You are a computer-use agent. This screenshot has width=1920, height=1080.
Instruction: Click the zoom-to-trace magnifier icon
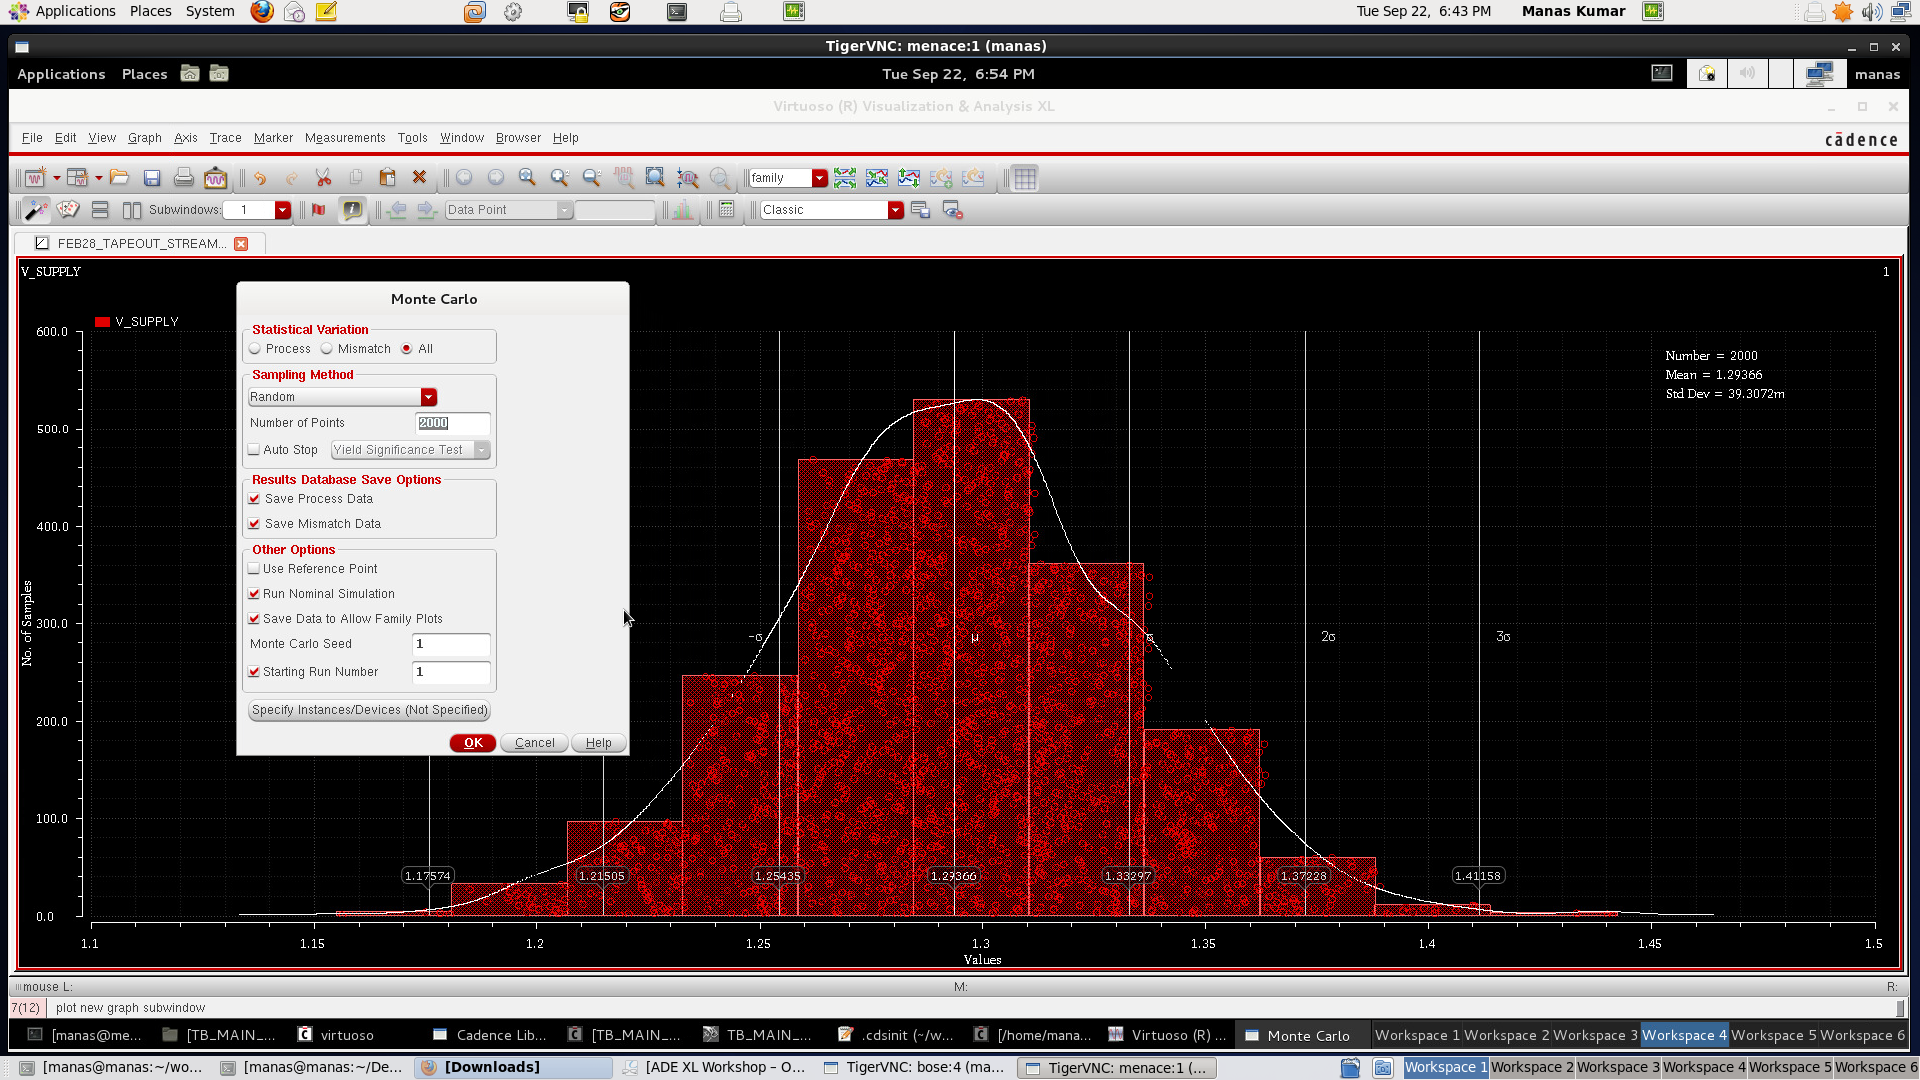coord(688,178)
